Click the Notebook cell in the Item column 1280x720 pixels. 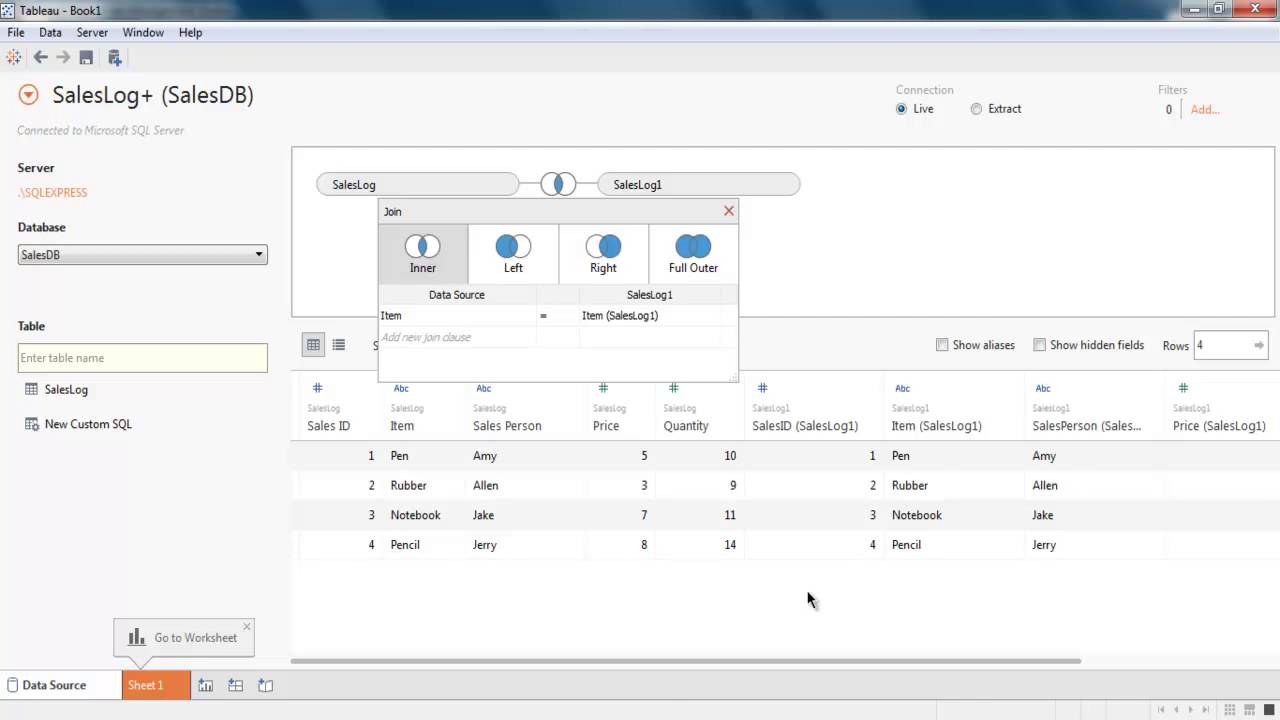click(x=415, y=515)
